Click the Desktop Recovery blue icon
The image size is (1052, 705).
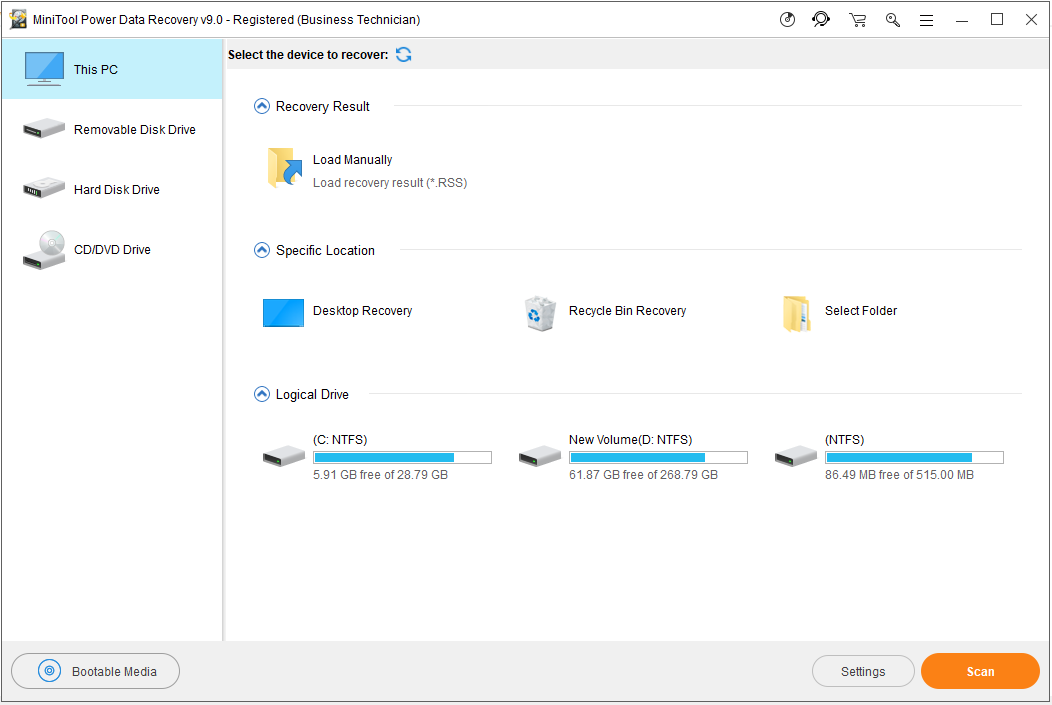(283, 313)
